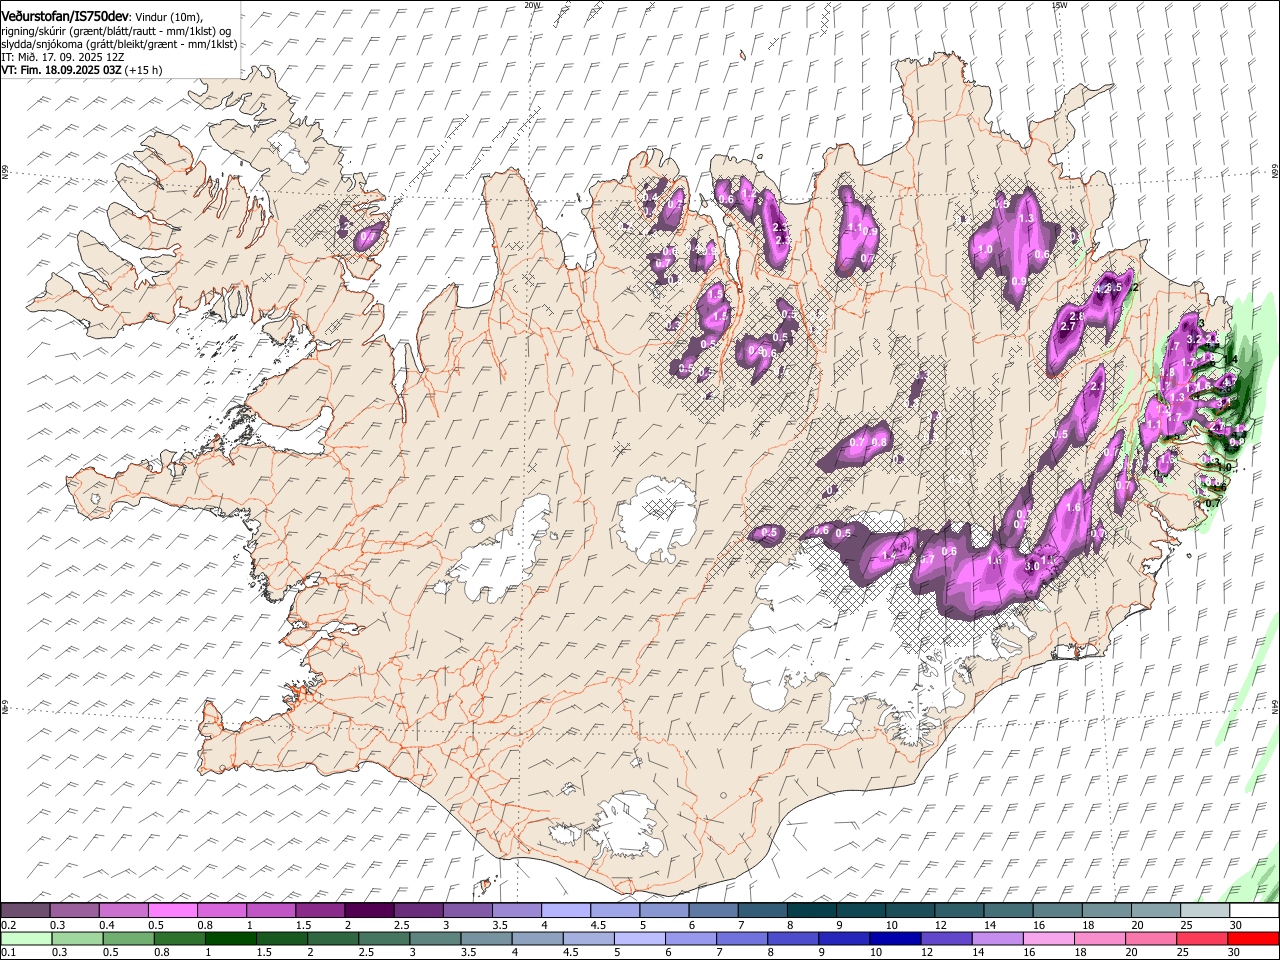Select bottom scale swatch between 2 and 2.5
Image resolution: width=1280 pixels, height=960 pixels.
(x=332, y=938)
